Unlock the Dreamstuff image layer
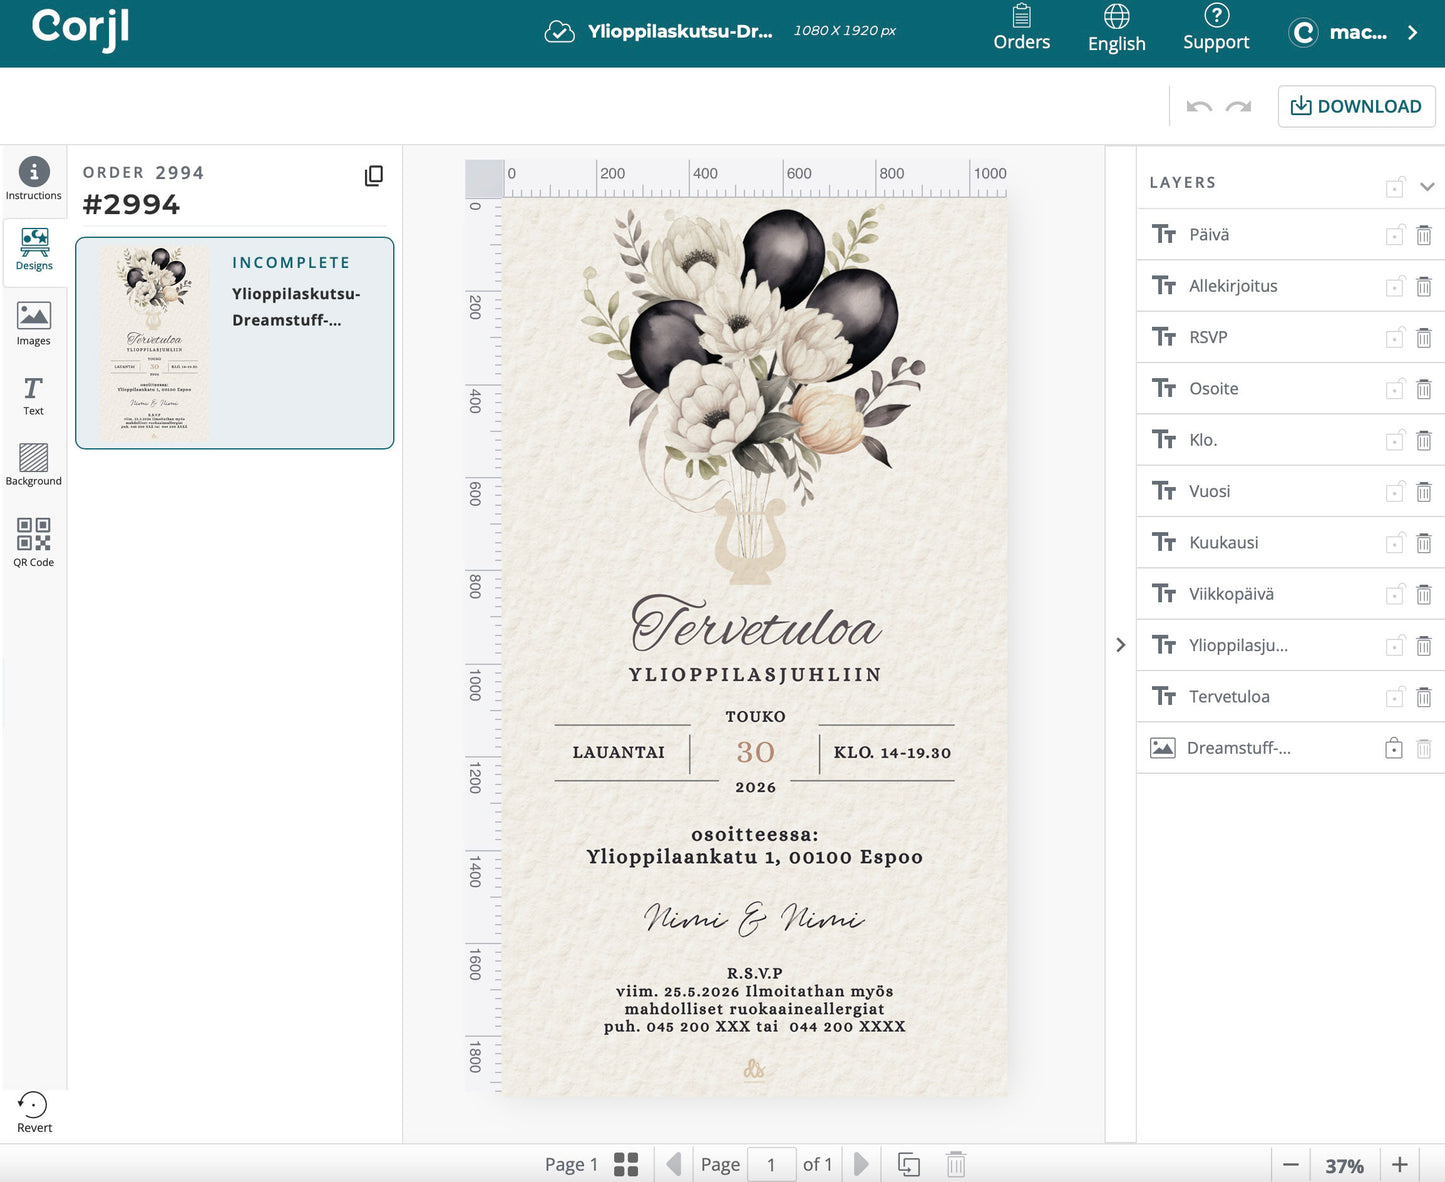Screen dimensions: 1445x1182 click(1393, 747)
